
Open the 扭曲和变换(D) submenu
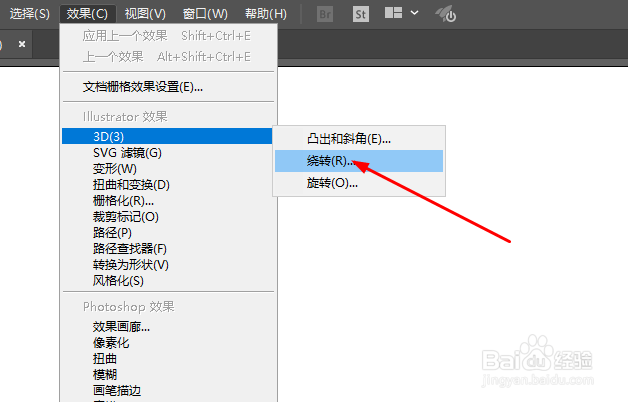tap(167, 185)
